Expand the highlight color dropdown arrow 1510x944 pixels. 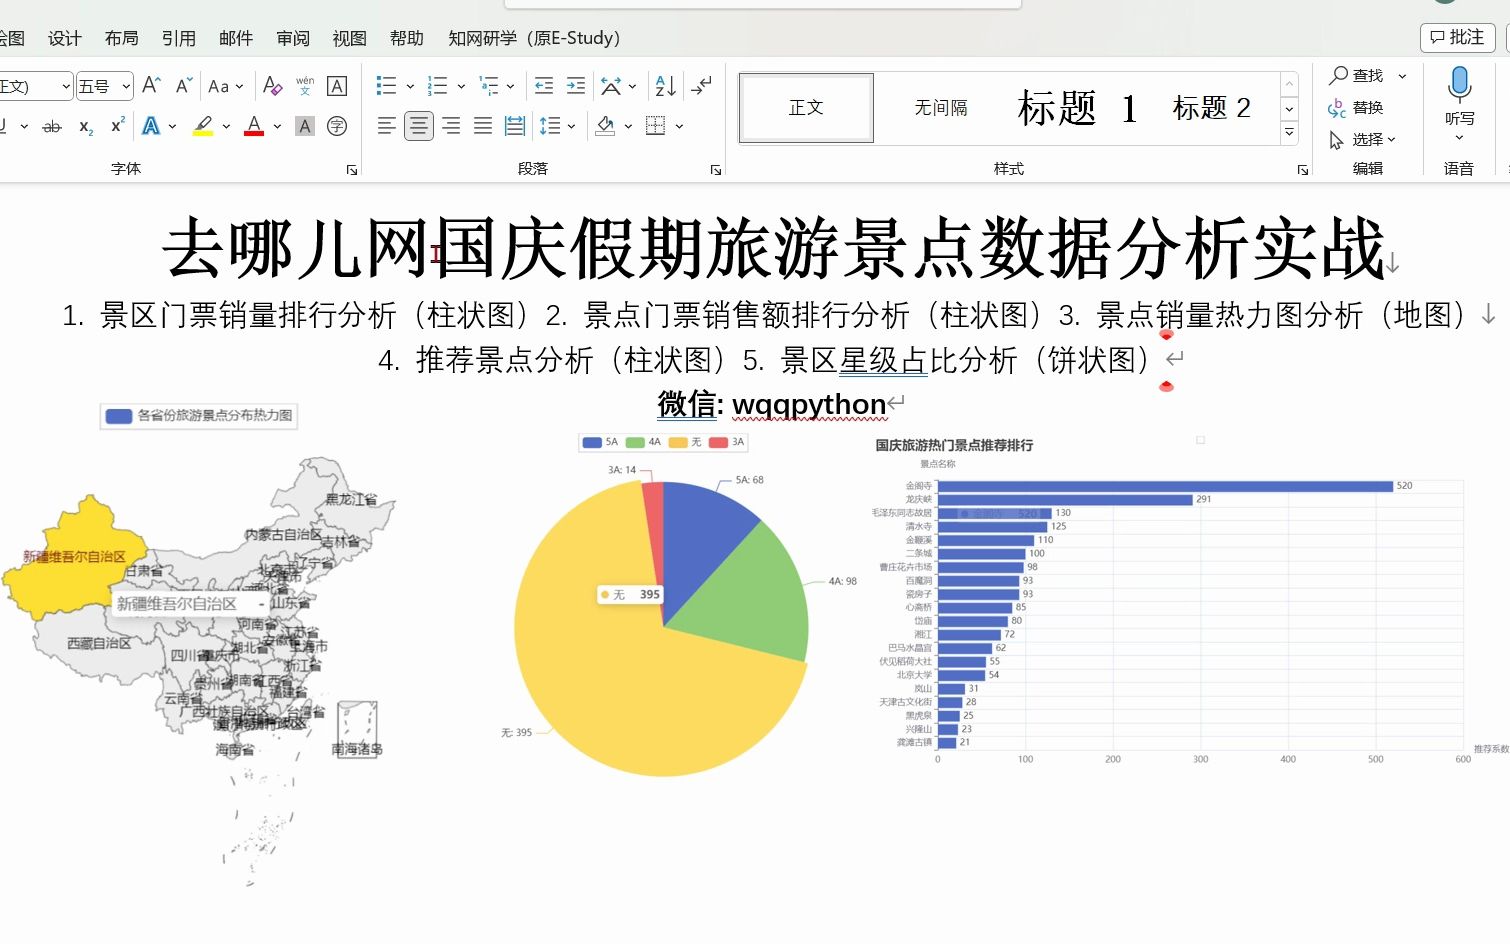(226, 126)
